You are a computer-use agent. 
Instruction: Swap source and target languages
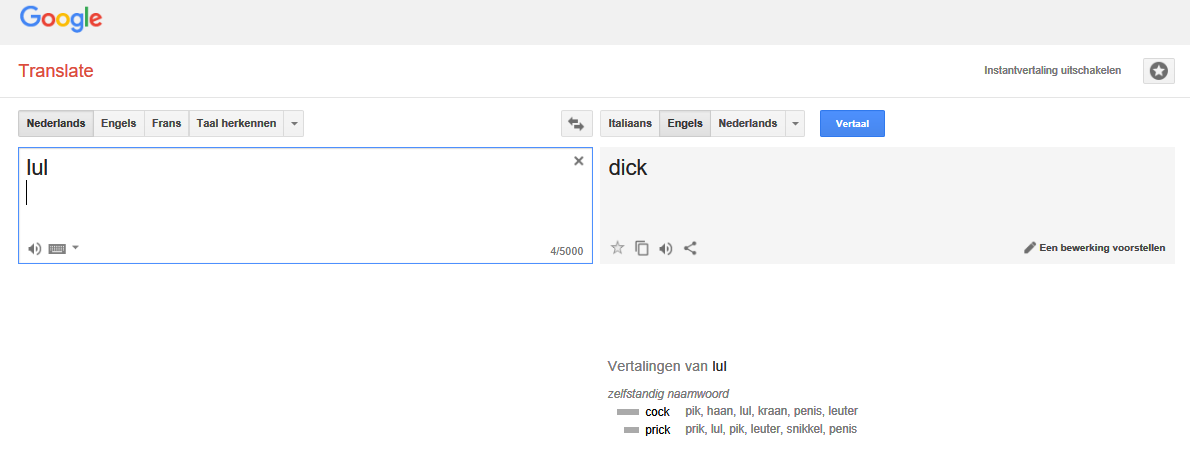pos(578,124)
